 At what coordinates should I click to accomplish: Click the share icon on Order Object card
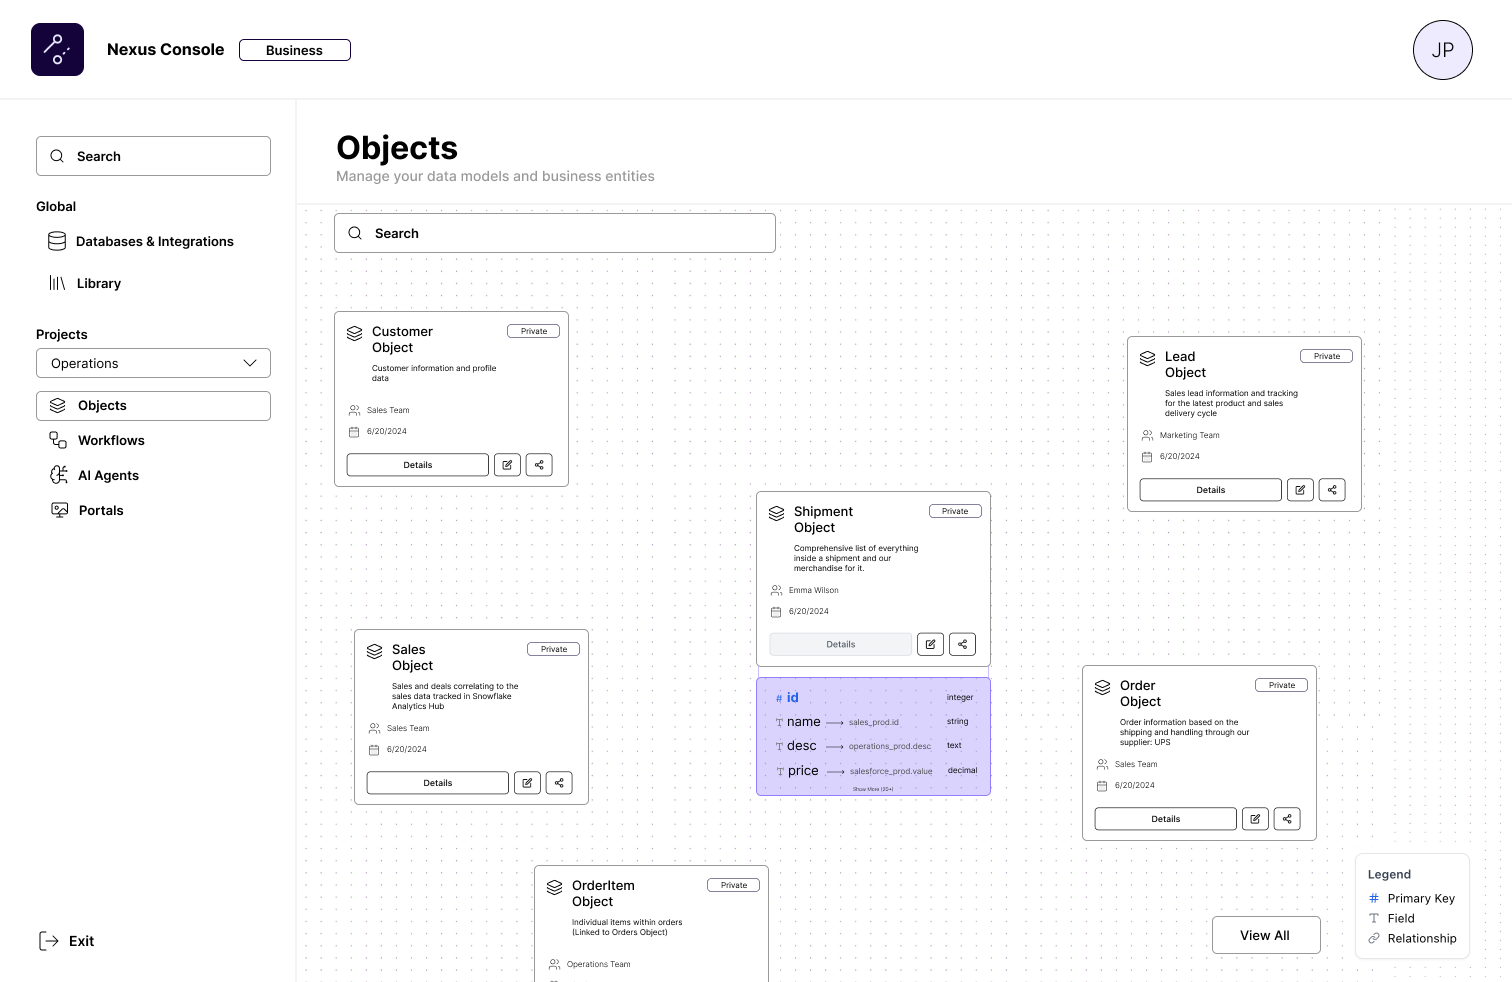(1287, 819)
